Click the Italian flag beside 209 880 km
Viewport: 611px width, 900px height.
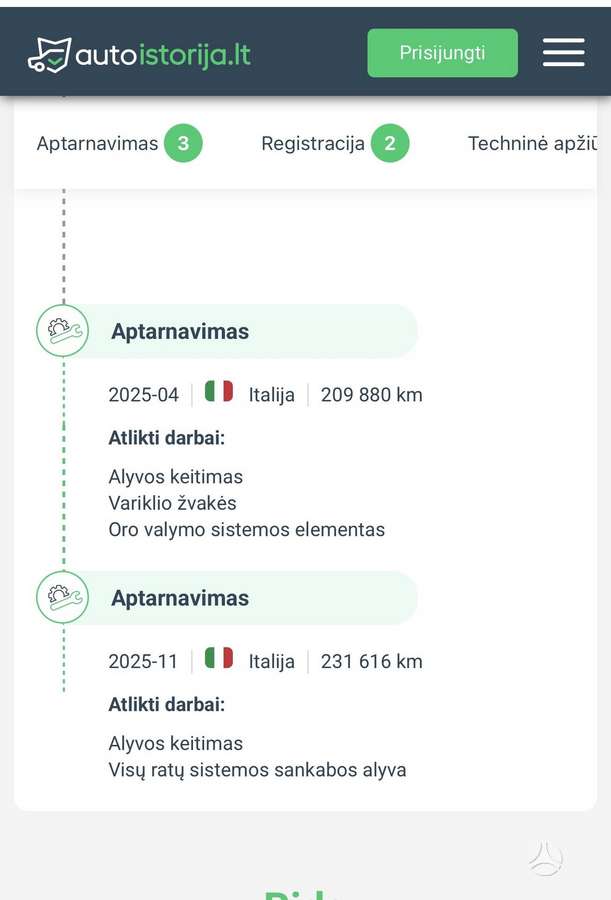pos(219,391)
